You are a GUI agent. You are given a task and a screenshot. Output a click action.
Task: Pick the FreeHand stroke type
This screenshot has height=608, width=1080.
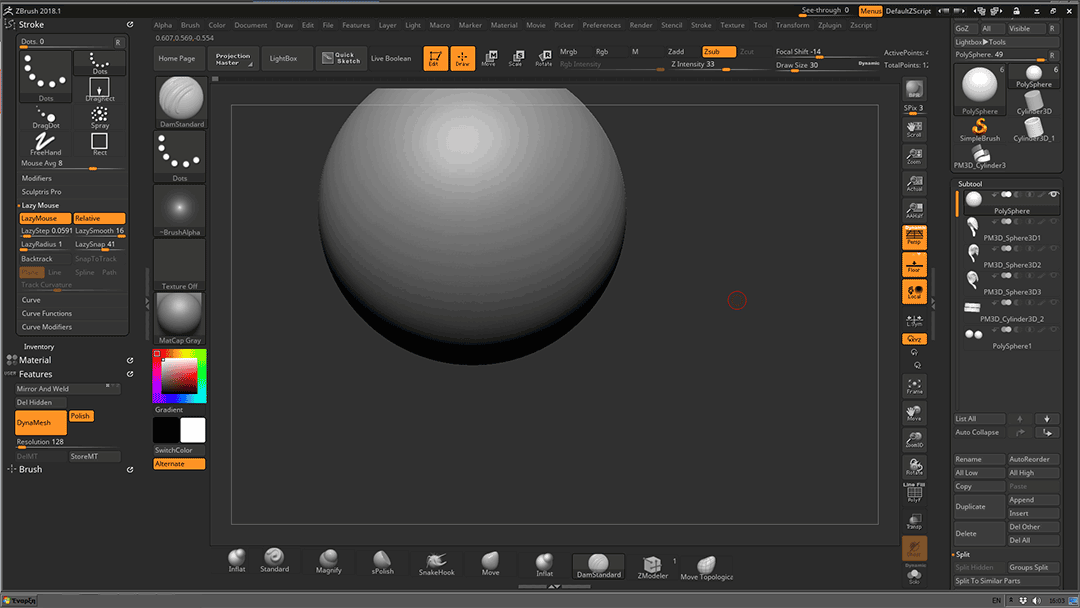click(x=46, y=143)
